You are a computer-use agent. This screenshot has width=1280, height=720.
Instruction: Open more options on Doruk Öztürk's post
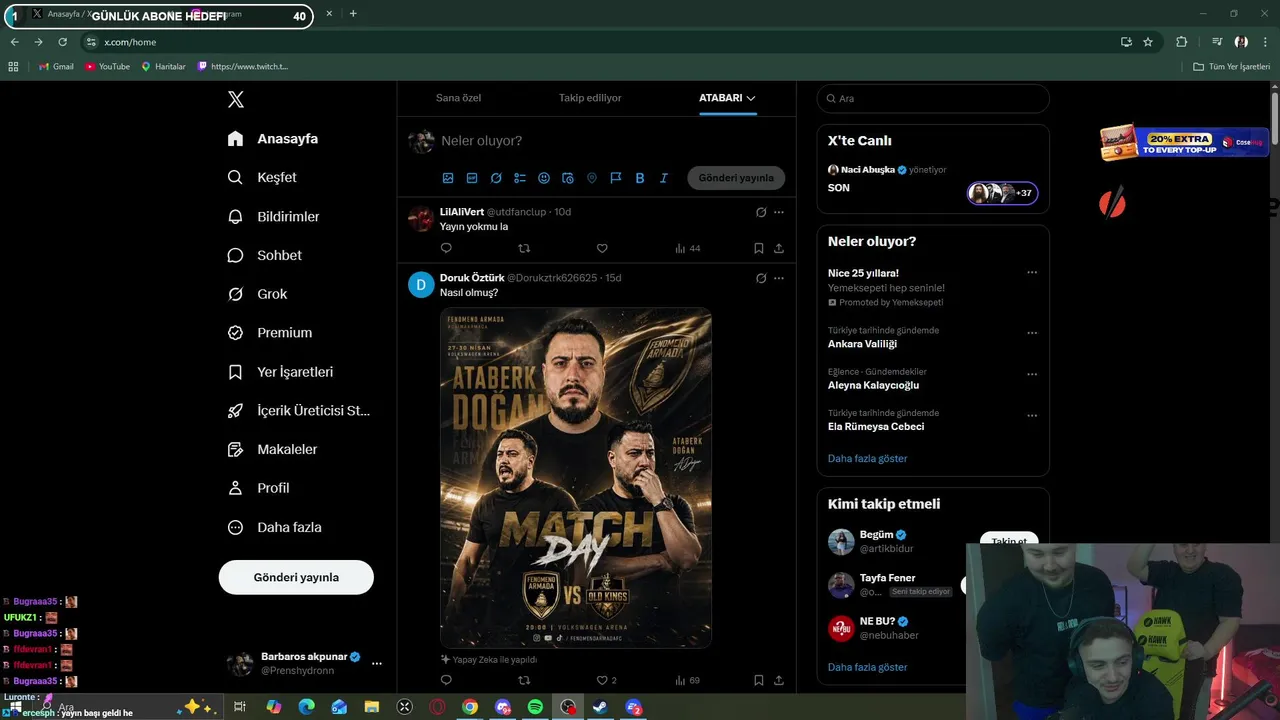(x=779, y=278)
